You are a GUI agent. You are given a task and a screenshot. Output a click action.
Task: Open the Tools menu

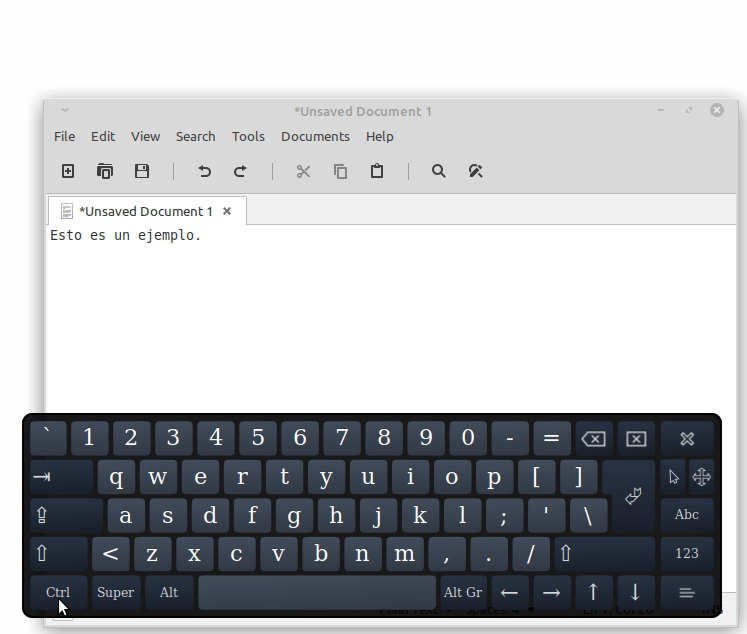[248, 136]
